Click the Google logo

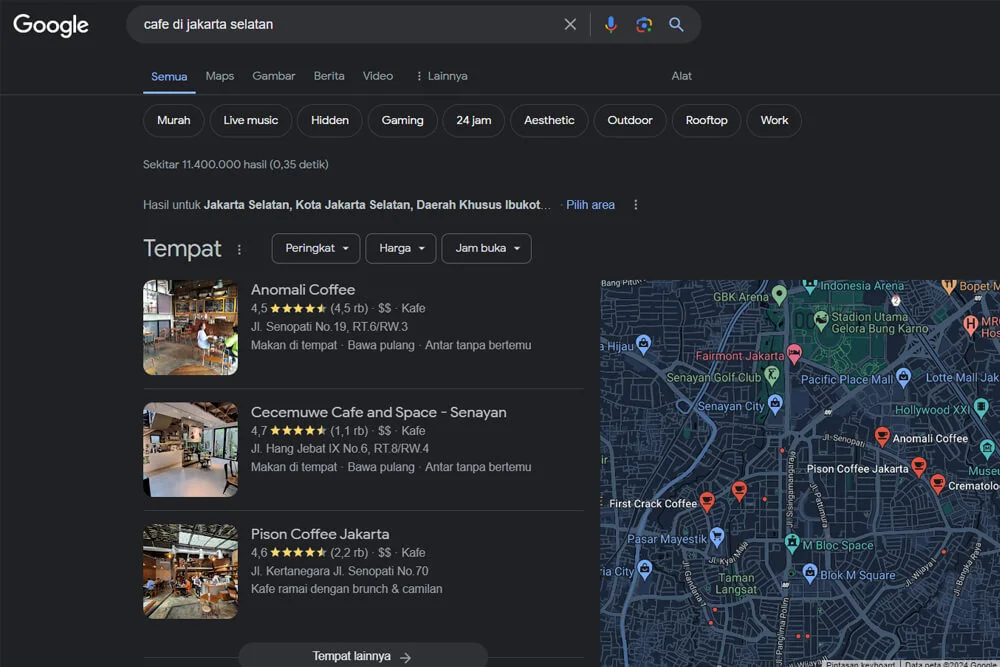point(51,25)
